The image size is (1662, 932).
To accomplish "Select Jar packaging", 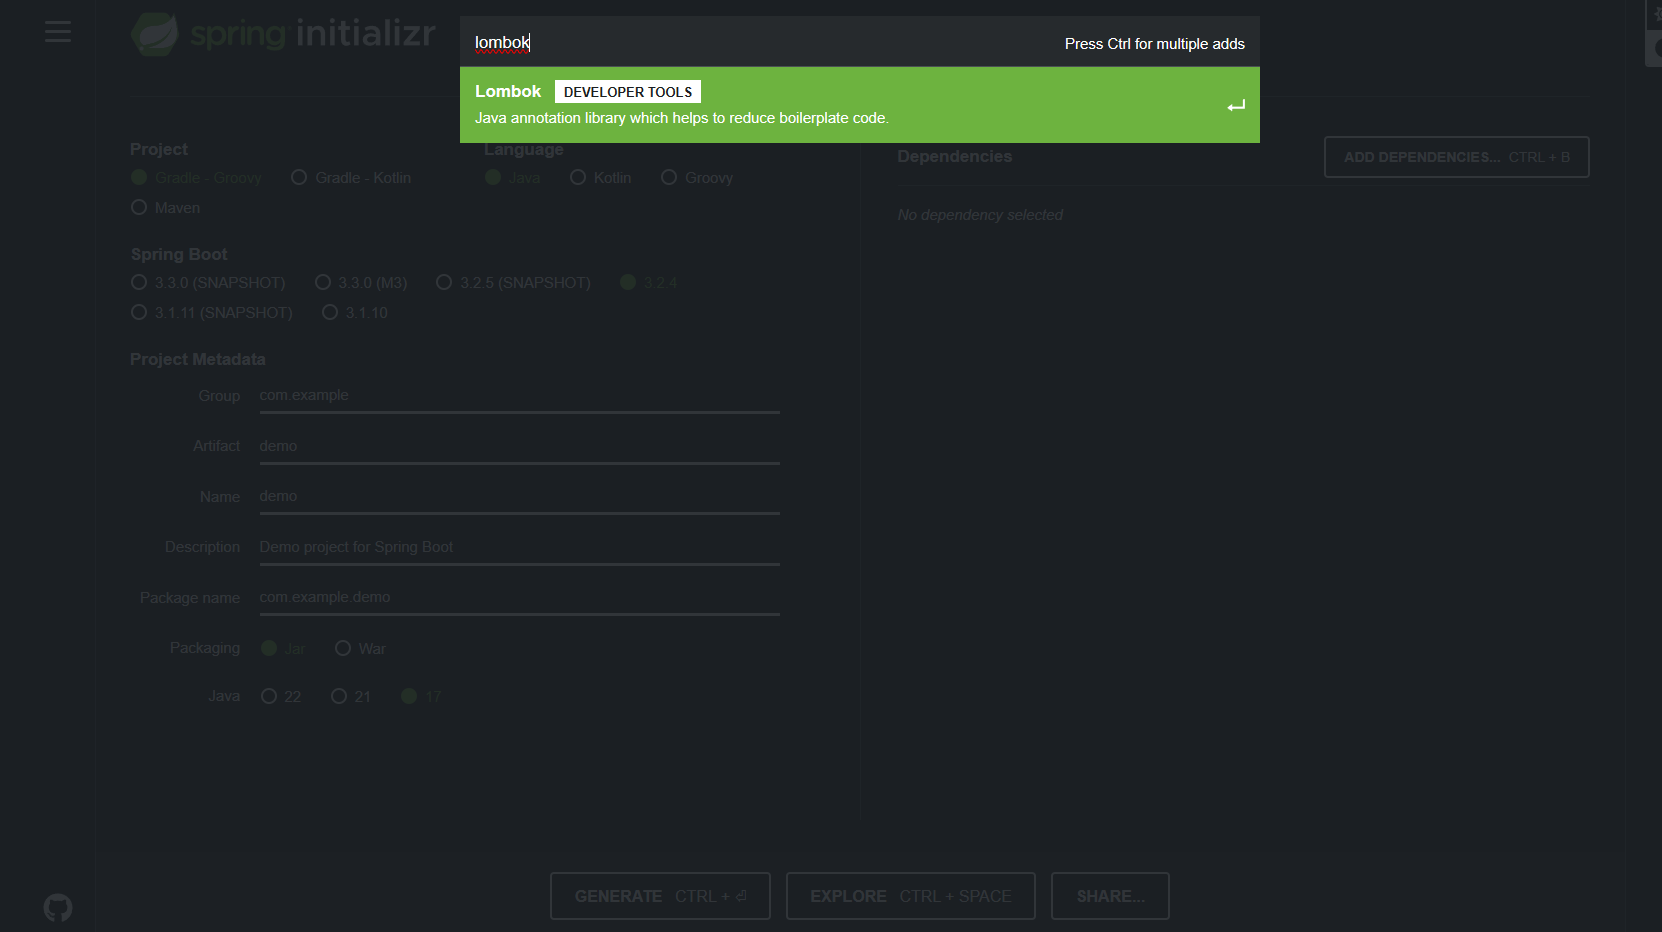I will [x=283, y=648].
